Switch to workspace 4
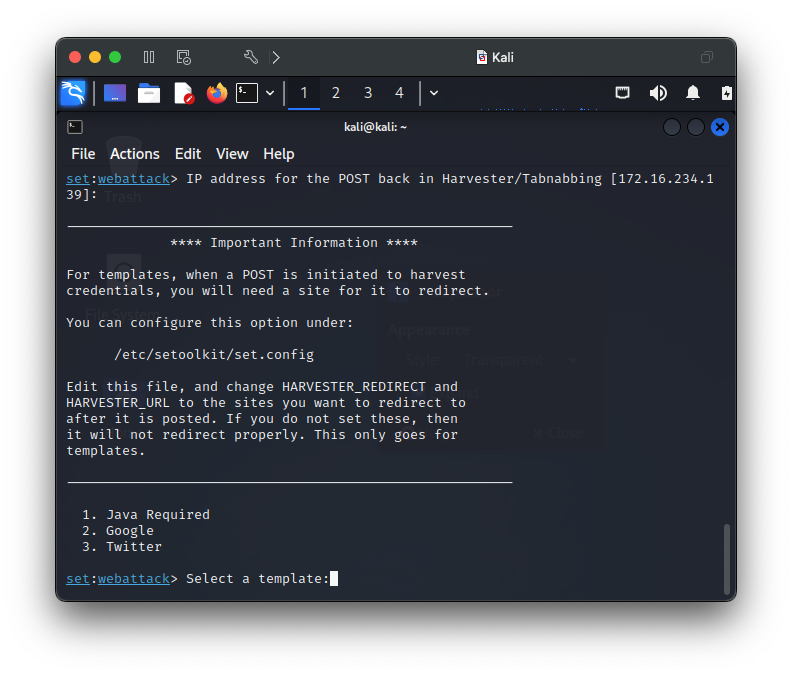Viewport: 792px width, 675px height. click(399, 93)
